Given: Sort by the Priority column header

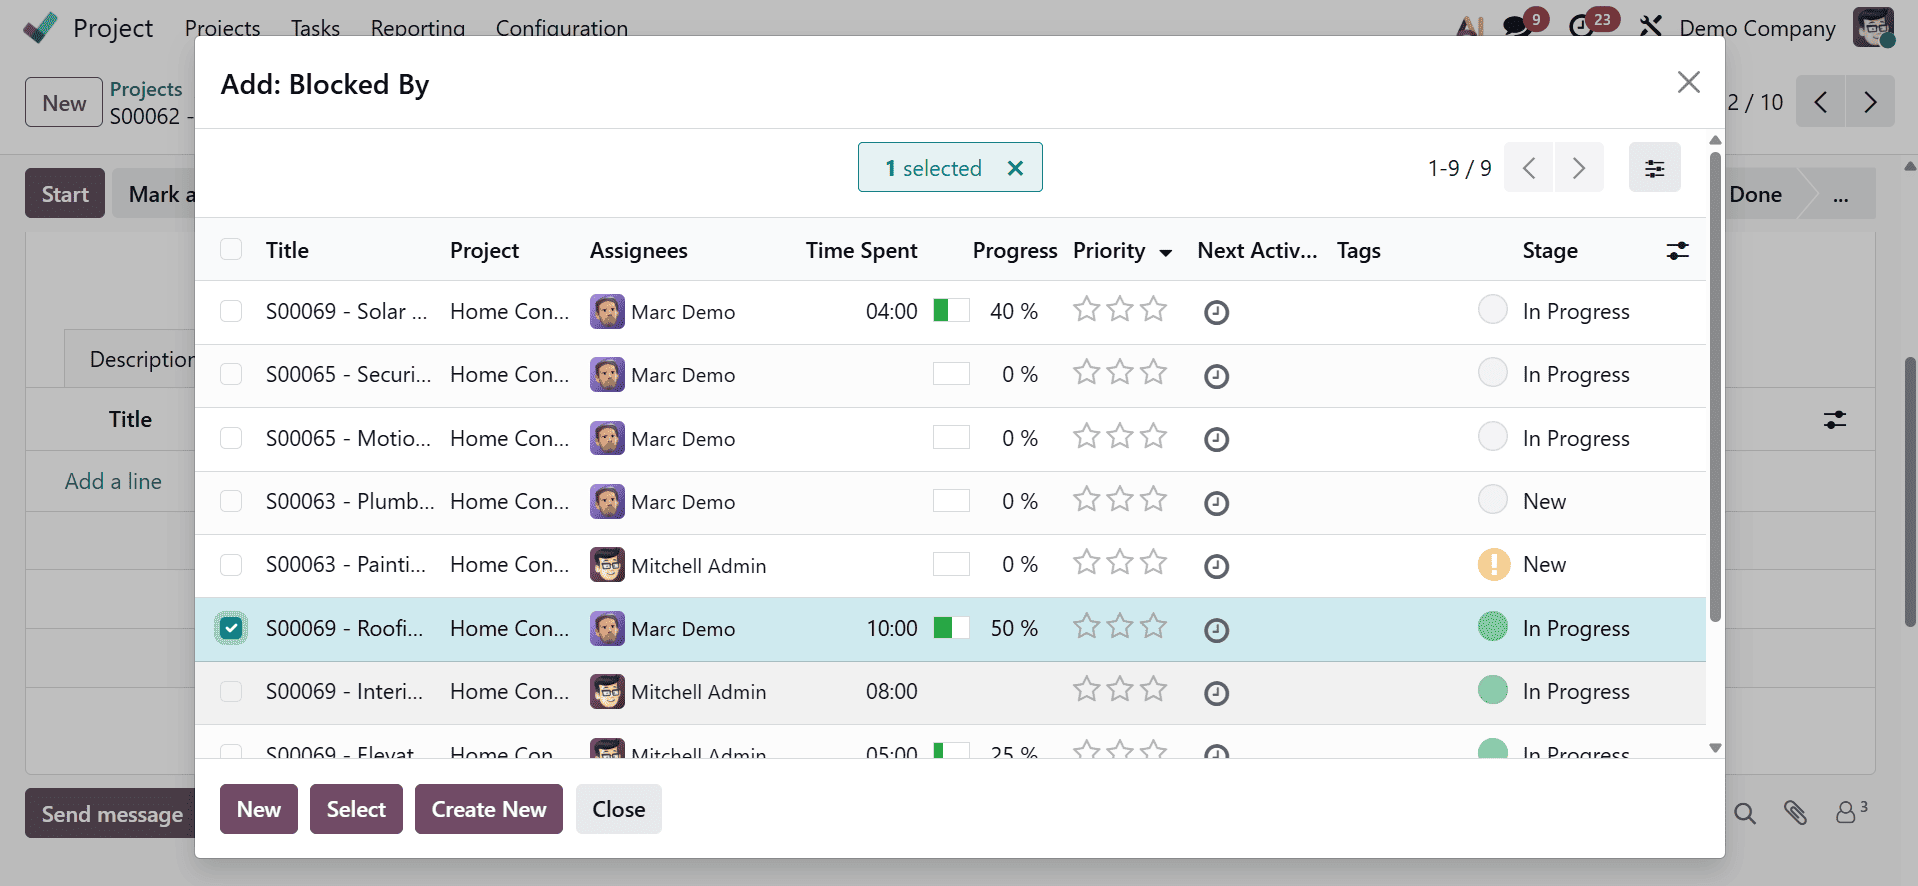Looking at the screenshot, I should (x=1122, y=250).
